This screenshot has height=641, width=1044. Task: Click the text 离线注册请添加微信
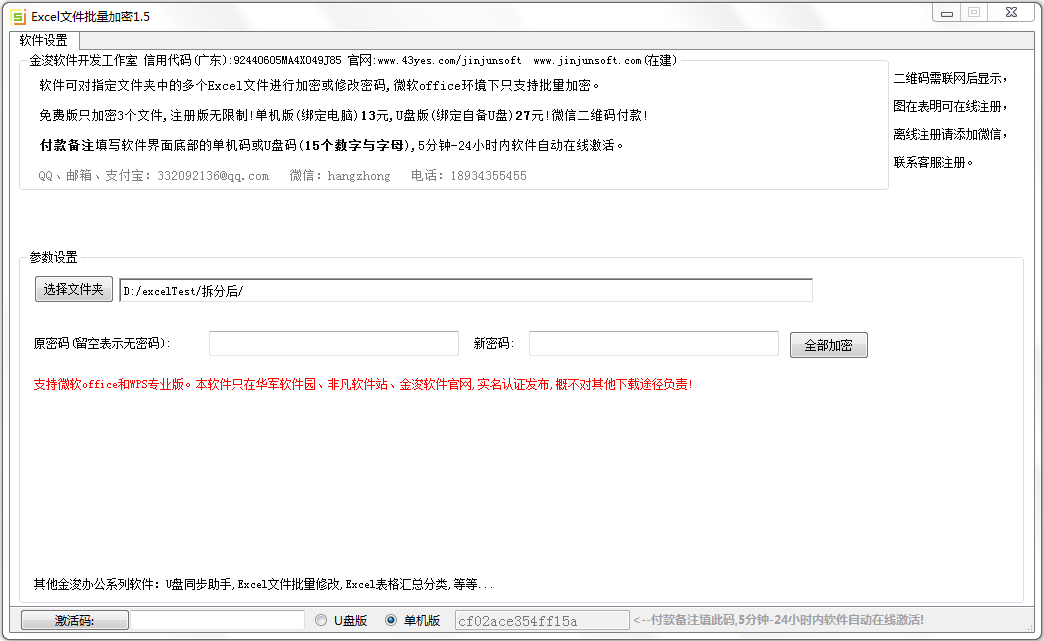(949, 134)
